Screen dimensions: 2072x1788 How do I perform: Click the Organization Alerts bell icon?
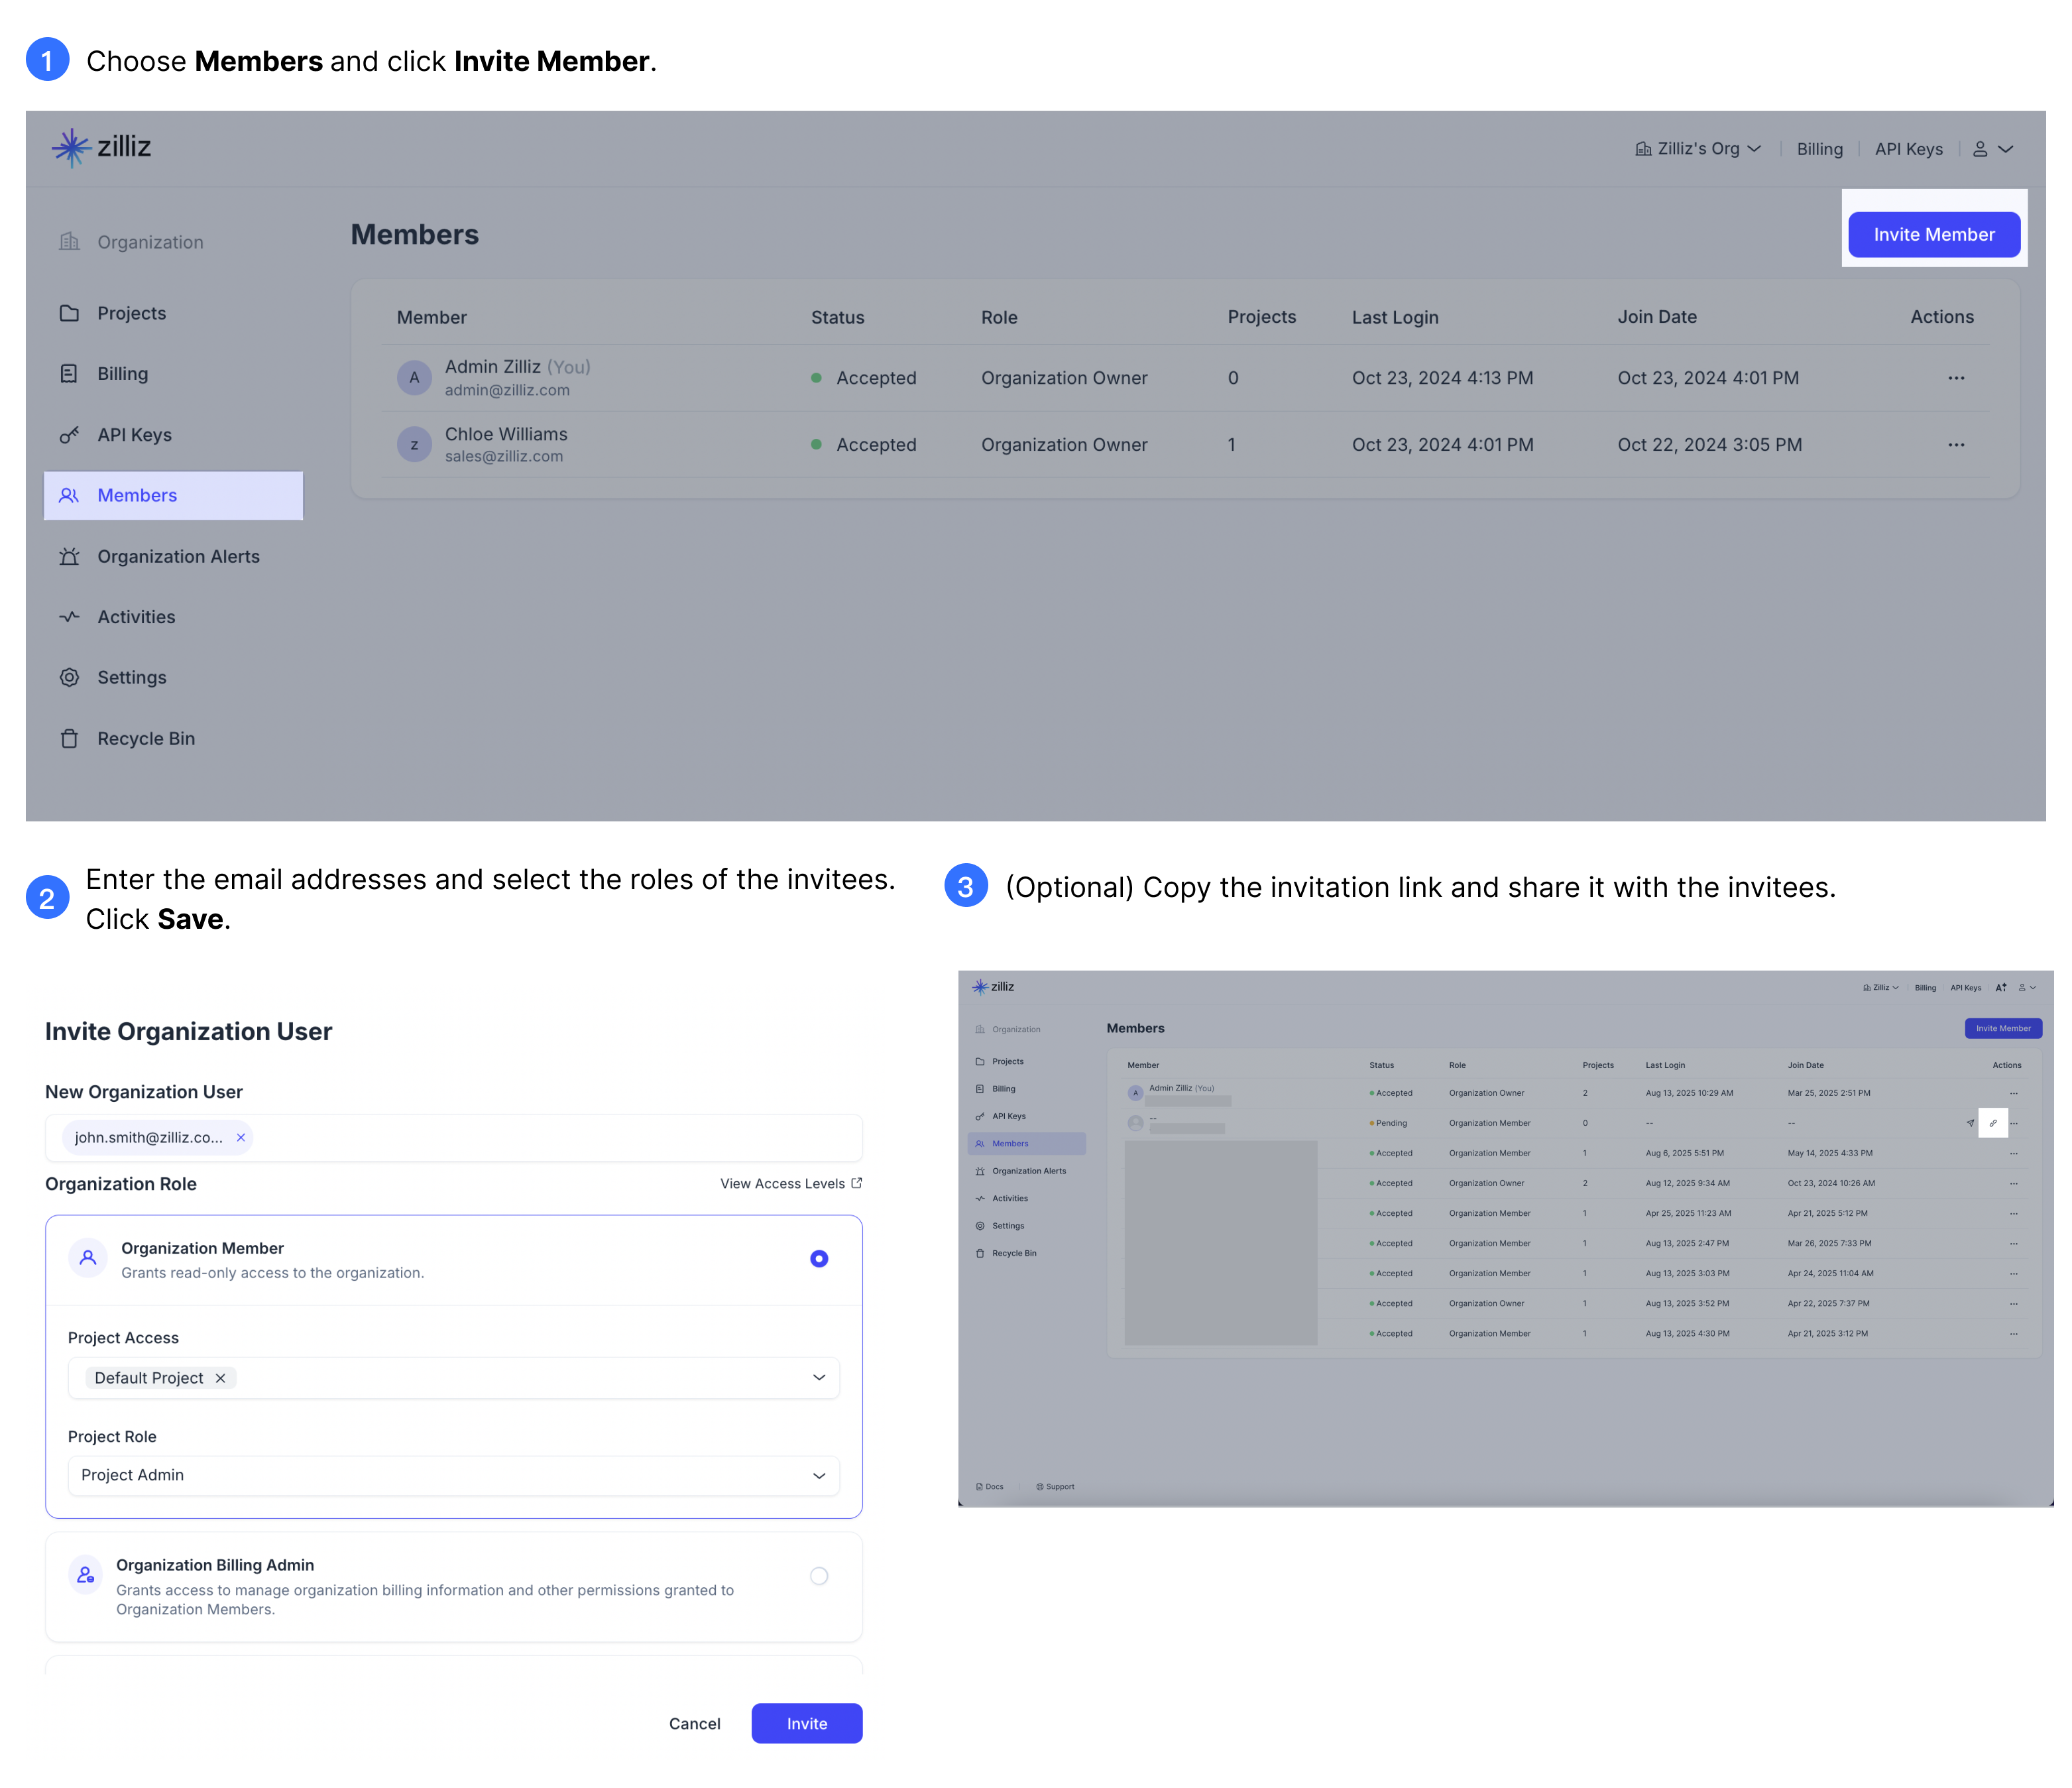coord(69,556)
